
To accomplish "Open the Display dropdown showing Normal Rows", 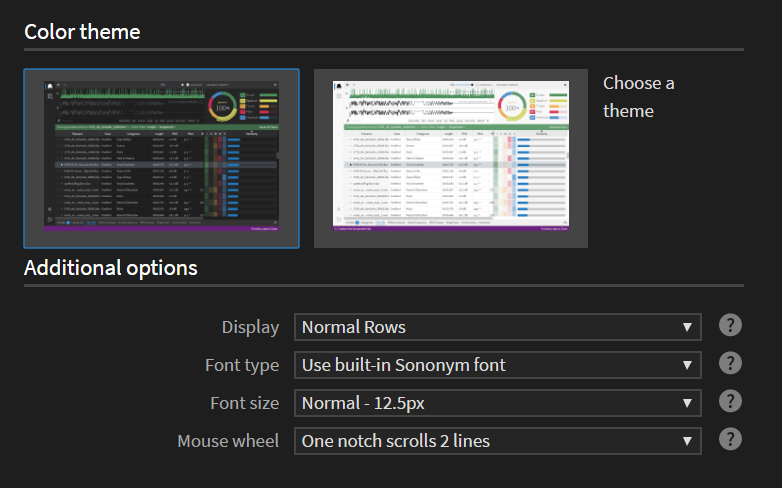I will [498, 327].
